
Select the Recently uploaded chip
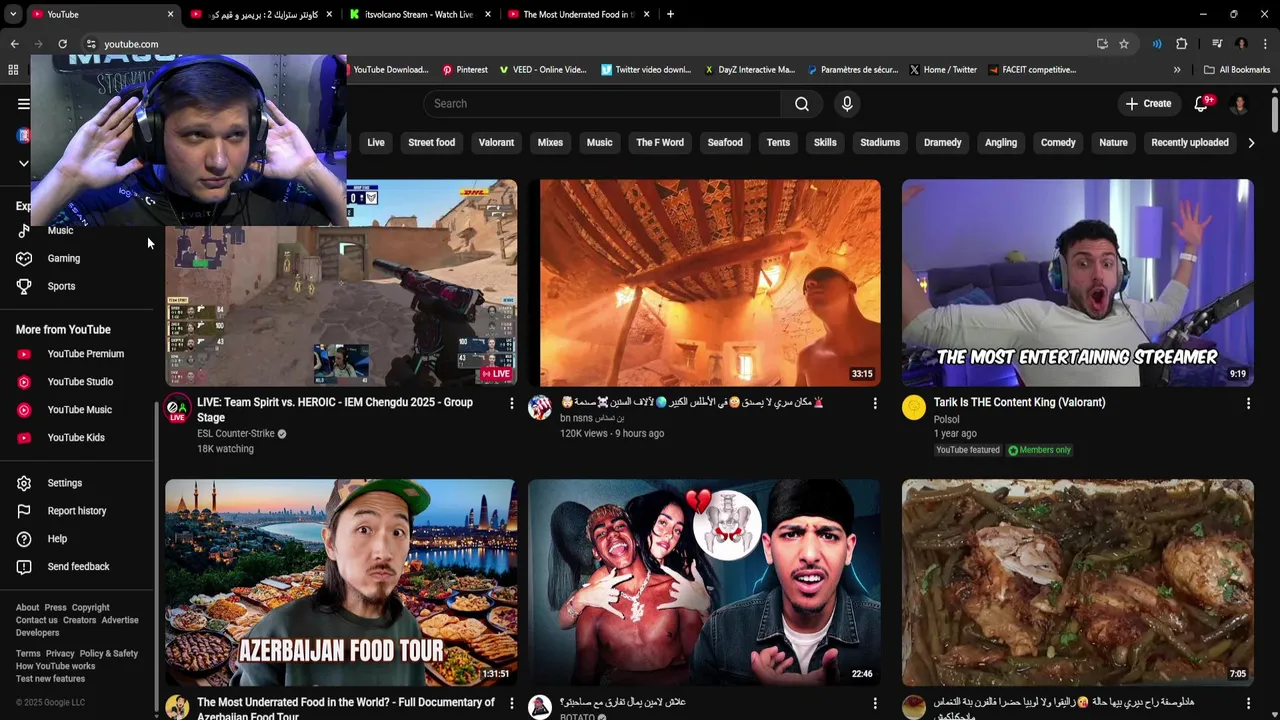(x=1190, y=143)
